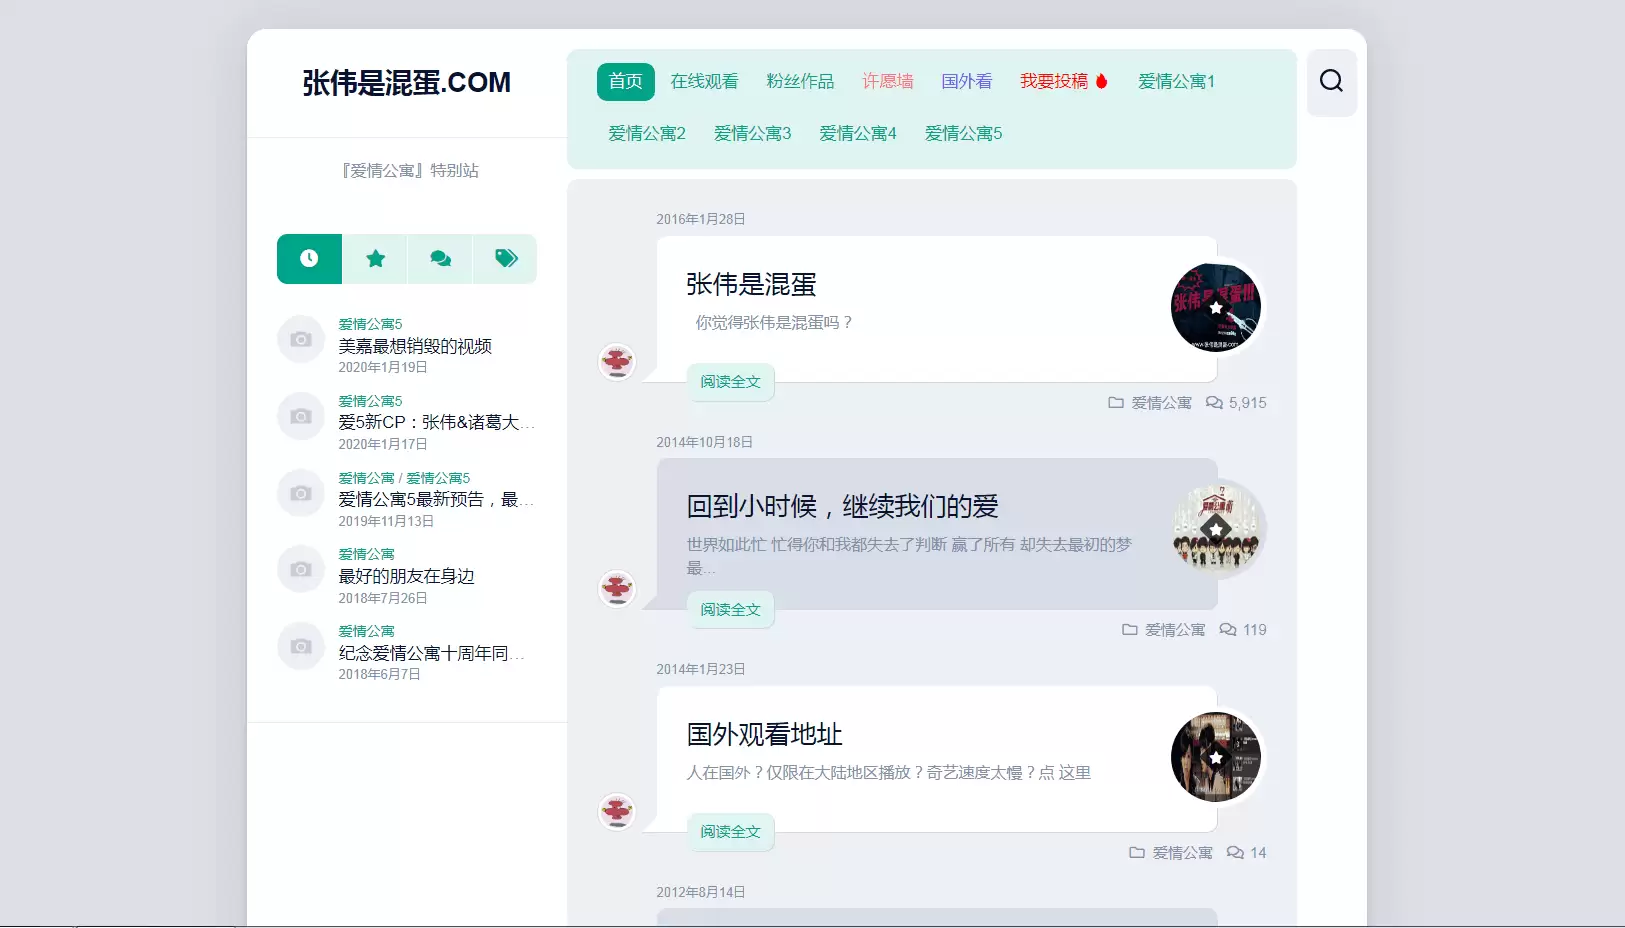Screen dimensions: 1625x928
Task: Click author avatar next to 张伟是混蛋 post
Action: (x=617, y=361)
